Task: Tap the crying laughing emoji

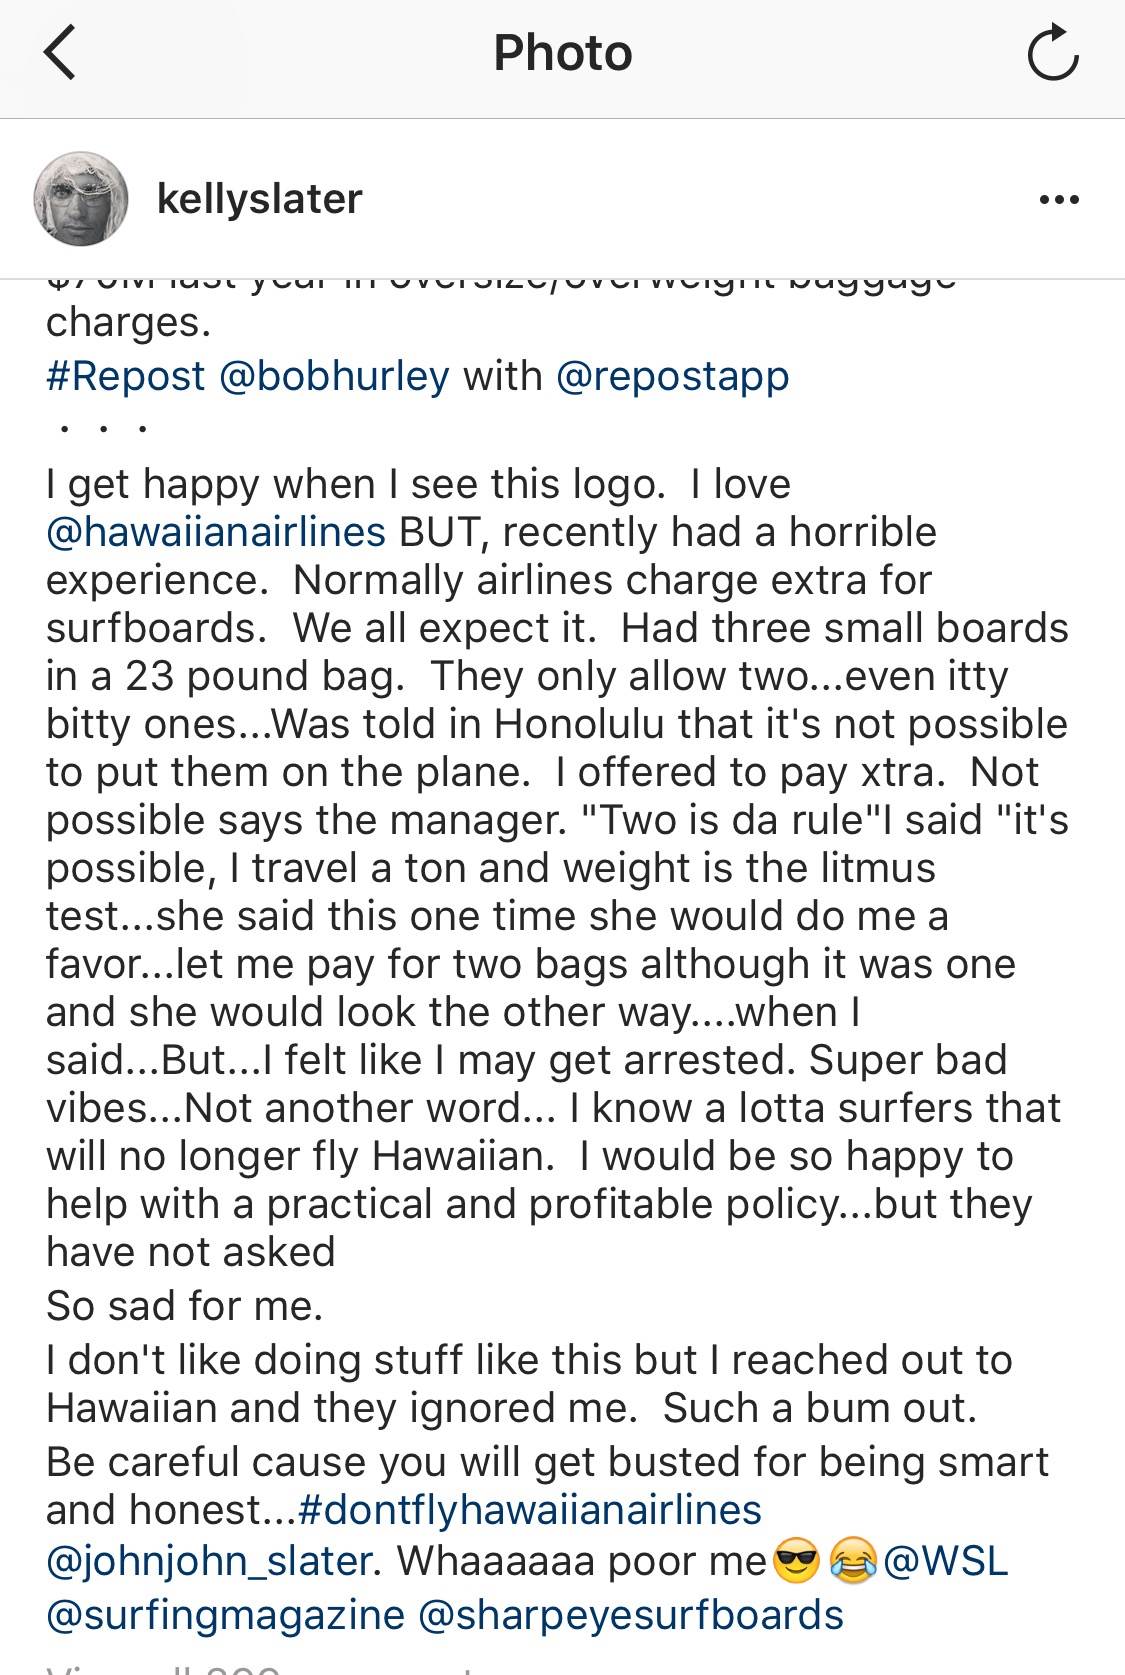Action: coord(853,1562)
